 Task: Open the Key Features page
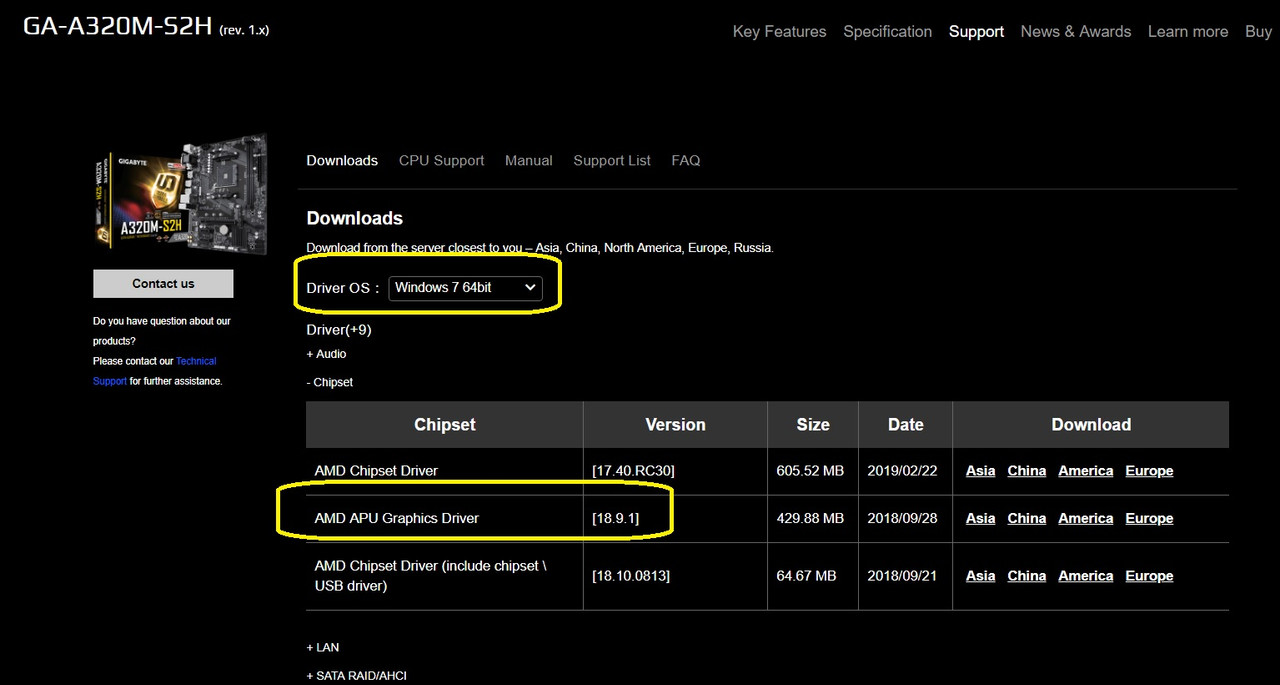(779, 31)
